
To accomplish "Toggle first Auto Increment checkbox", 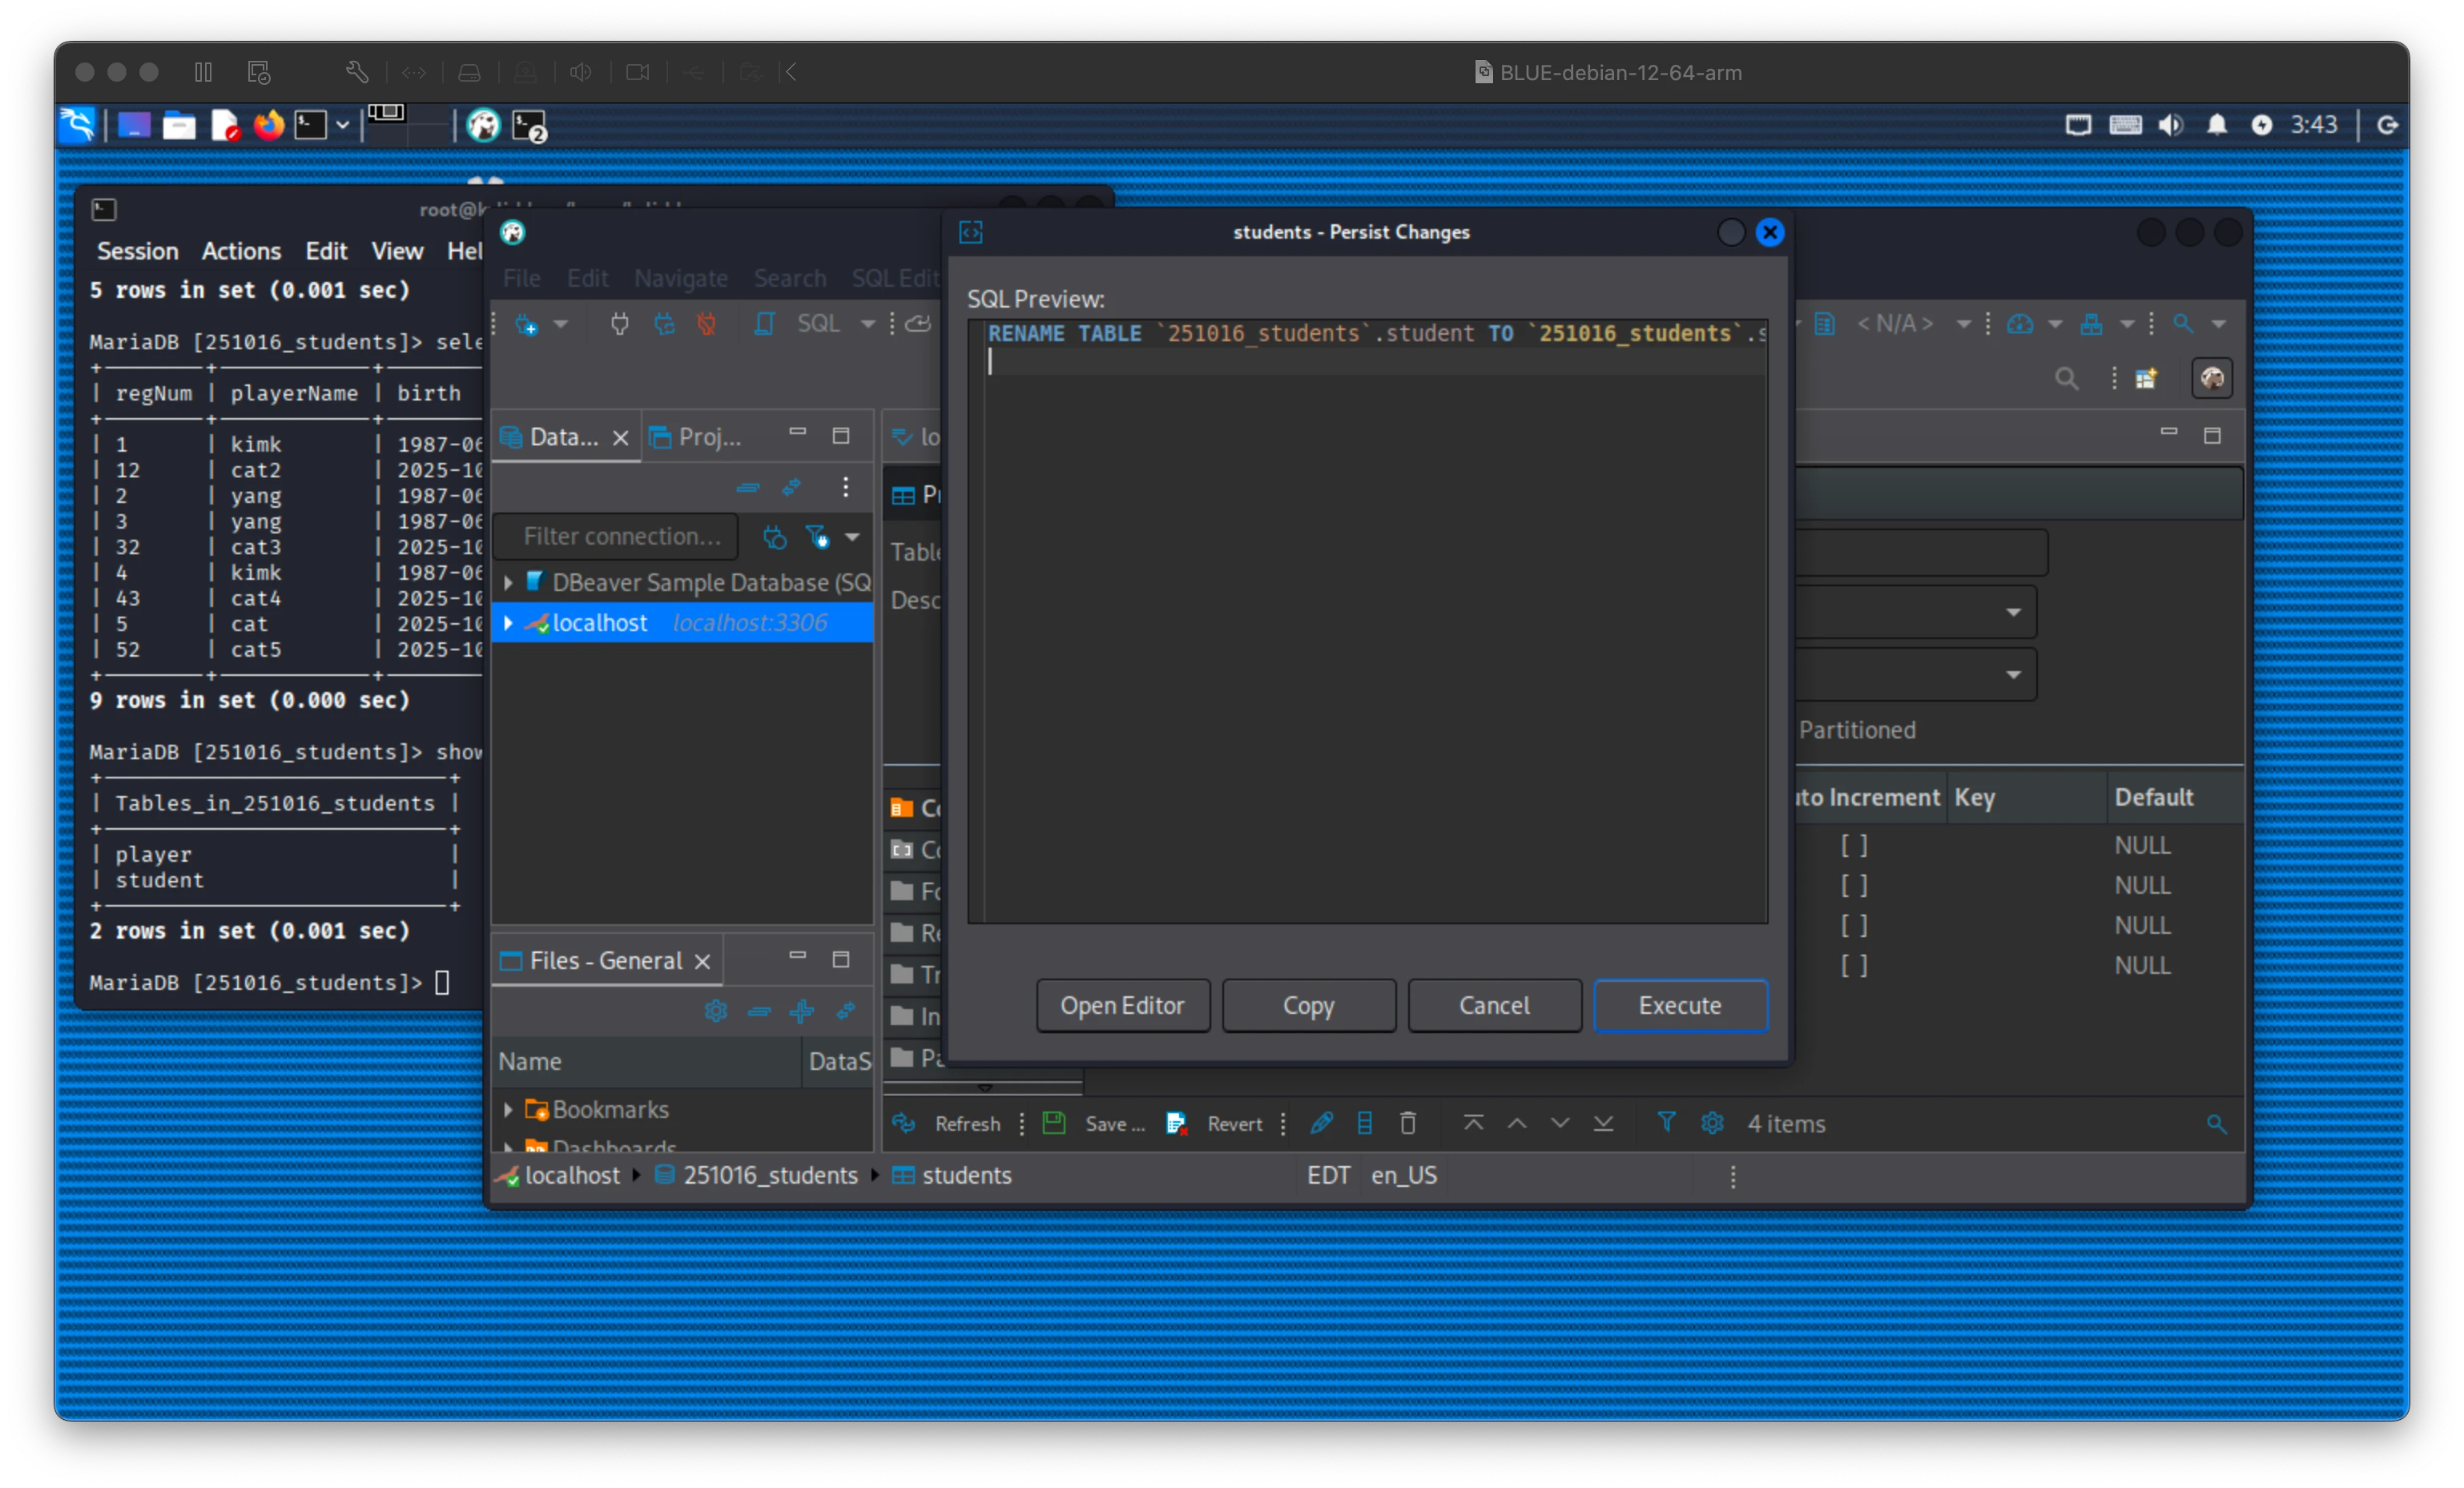I will tap(1854, 846).
